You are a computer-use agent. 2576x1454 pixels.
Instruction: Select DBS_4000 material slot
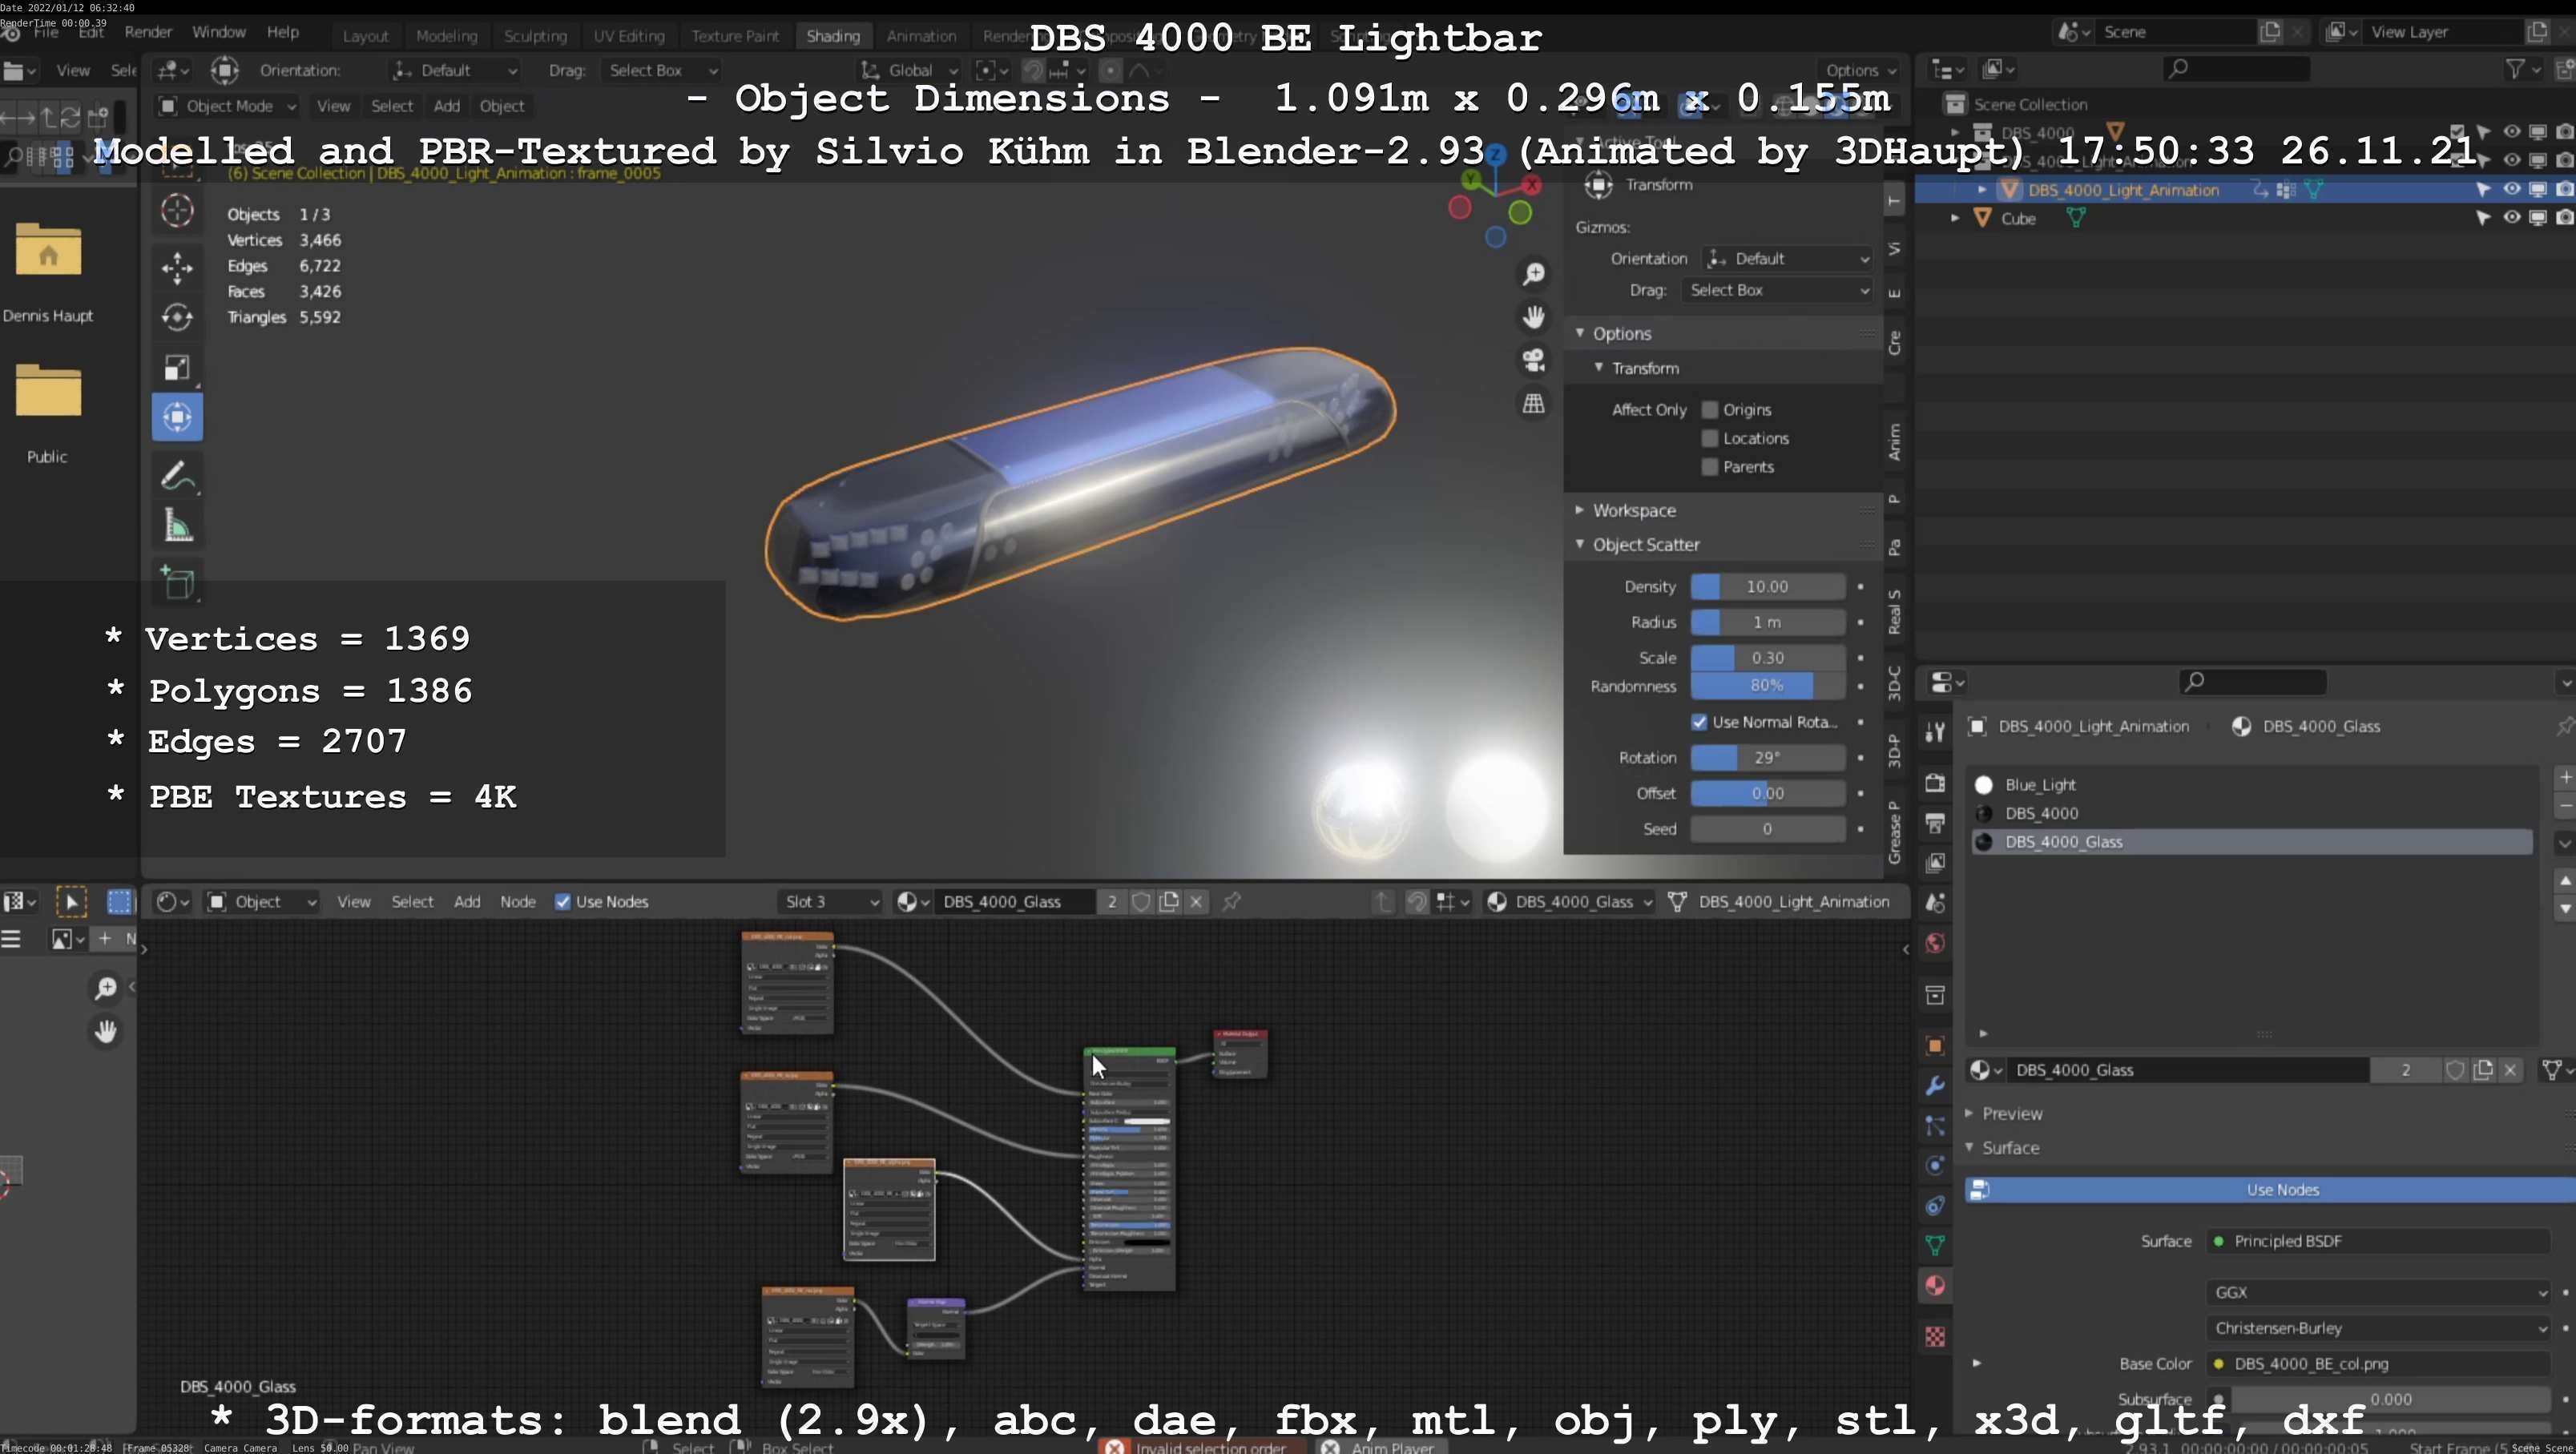2250,814
